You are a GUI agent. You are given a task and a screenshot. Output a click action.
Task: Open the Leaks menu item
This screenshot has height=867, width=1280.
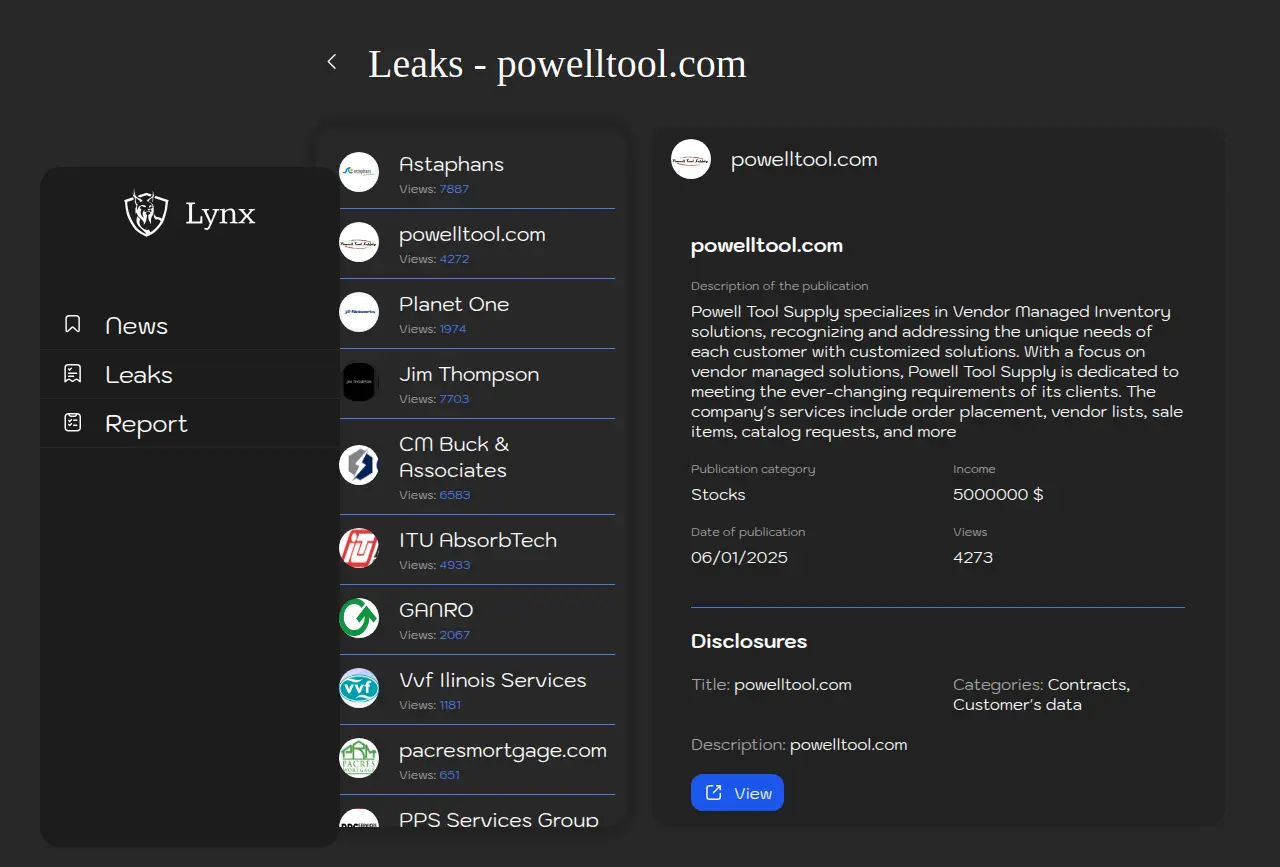(x=139, y=375)
